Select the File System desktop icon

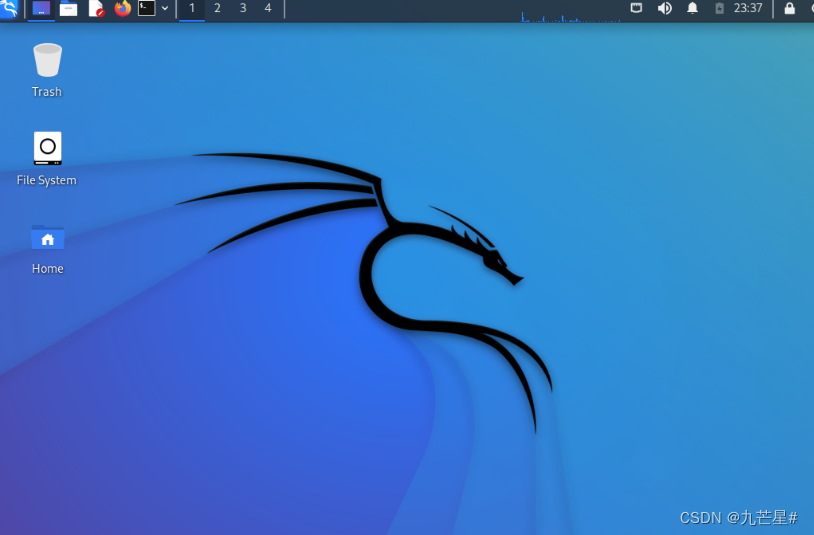pos(47,159)
